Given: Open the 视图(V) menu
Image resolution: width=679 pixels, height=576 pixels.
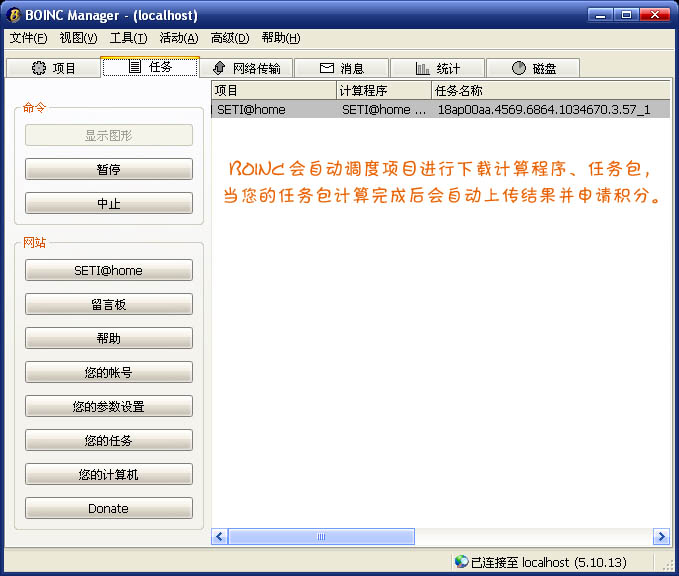Looking at the screenshot, I should click(78, 38).
